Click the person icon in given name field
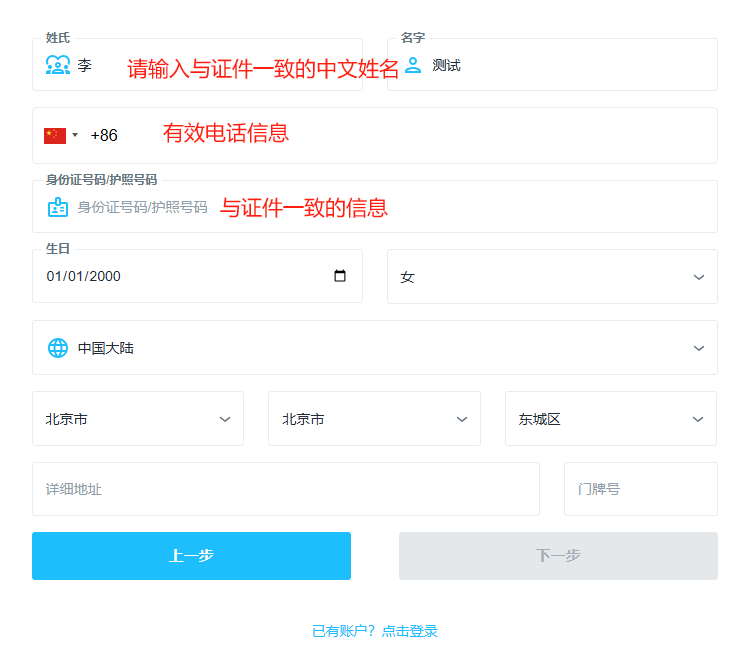Screen dimensions: 733x656 pyautogui.click(x=413, y=65)
